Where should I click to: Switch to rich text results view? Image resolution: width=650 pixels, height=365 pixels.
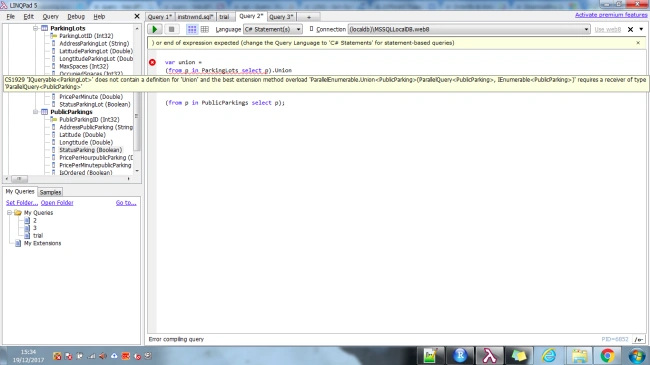coord(192,29)
